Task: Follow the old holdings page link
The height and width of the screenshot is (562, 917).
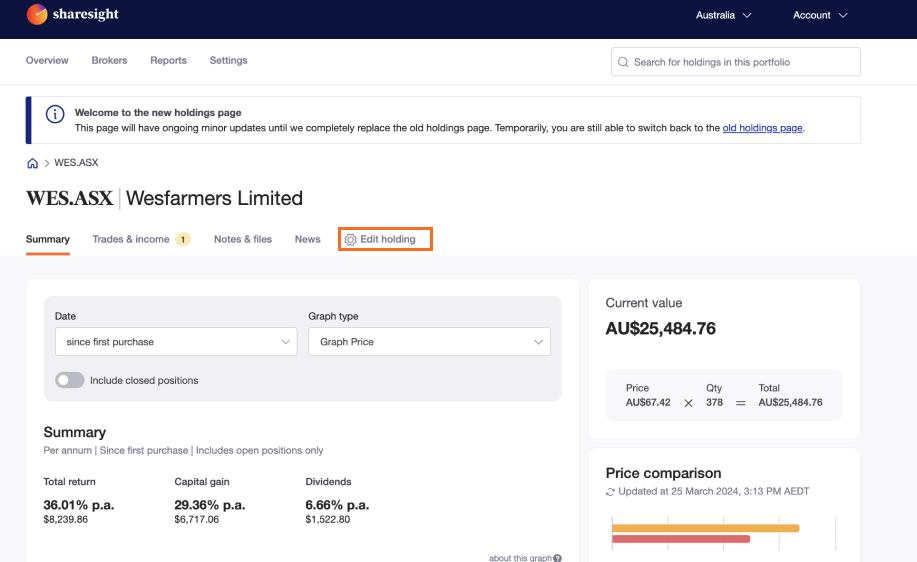Action: click(x=763, y=128)
